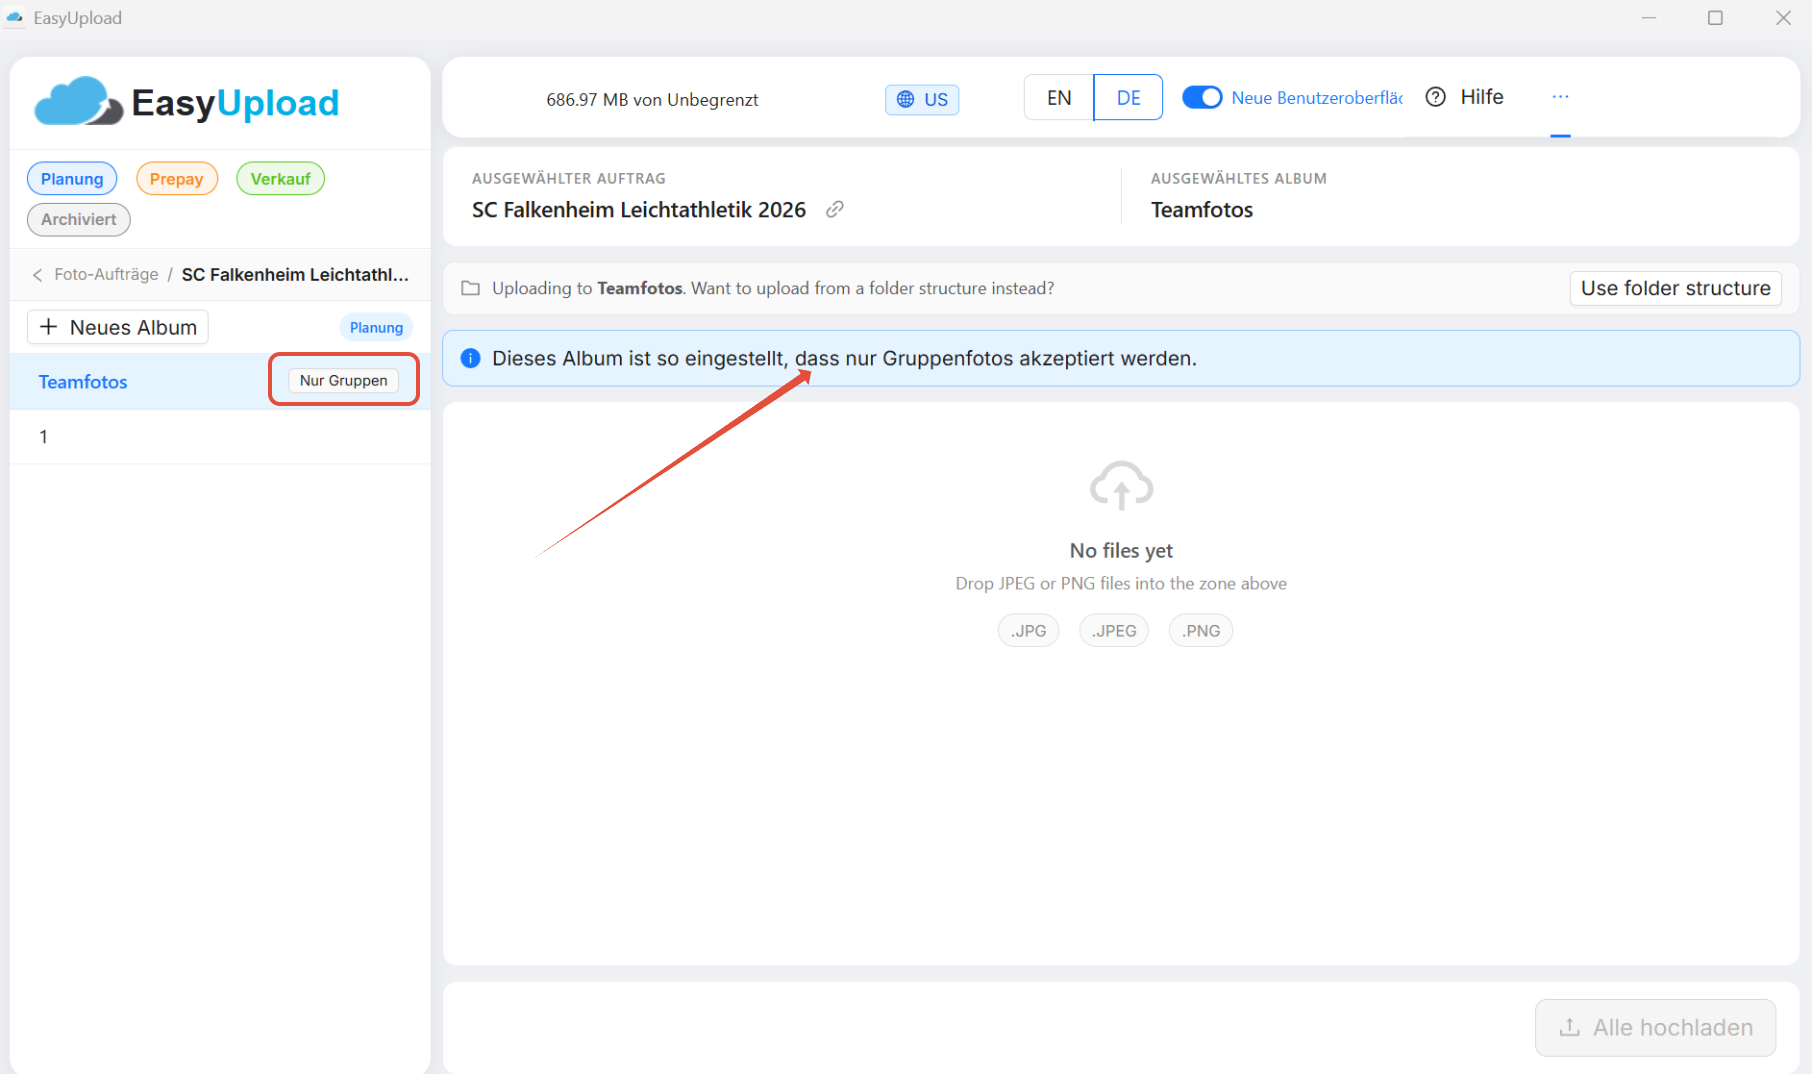
Task: Click the Nur Gruppen badge on Teamfotos
Action: [x=343, y=380]
